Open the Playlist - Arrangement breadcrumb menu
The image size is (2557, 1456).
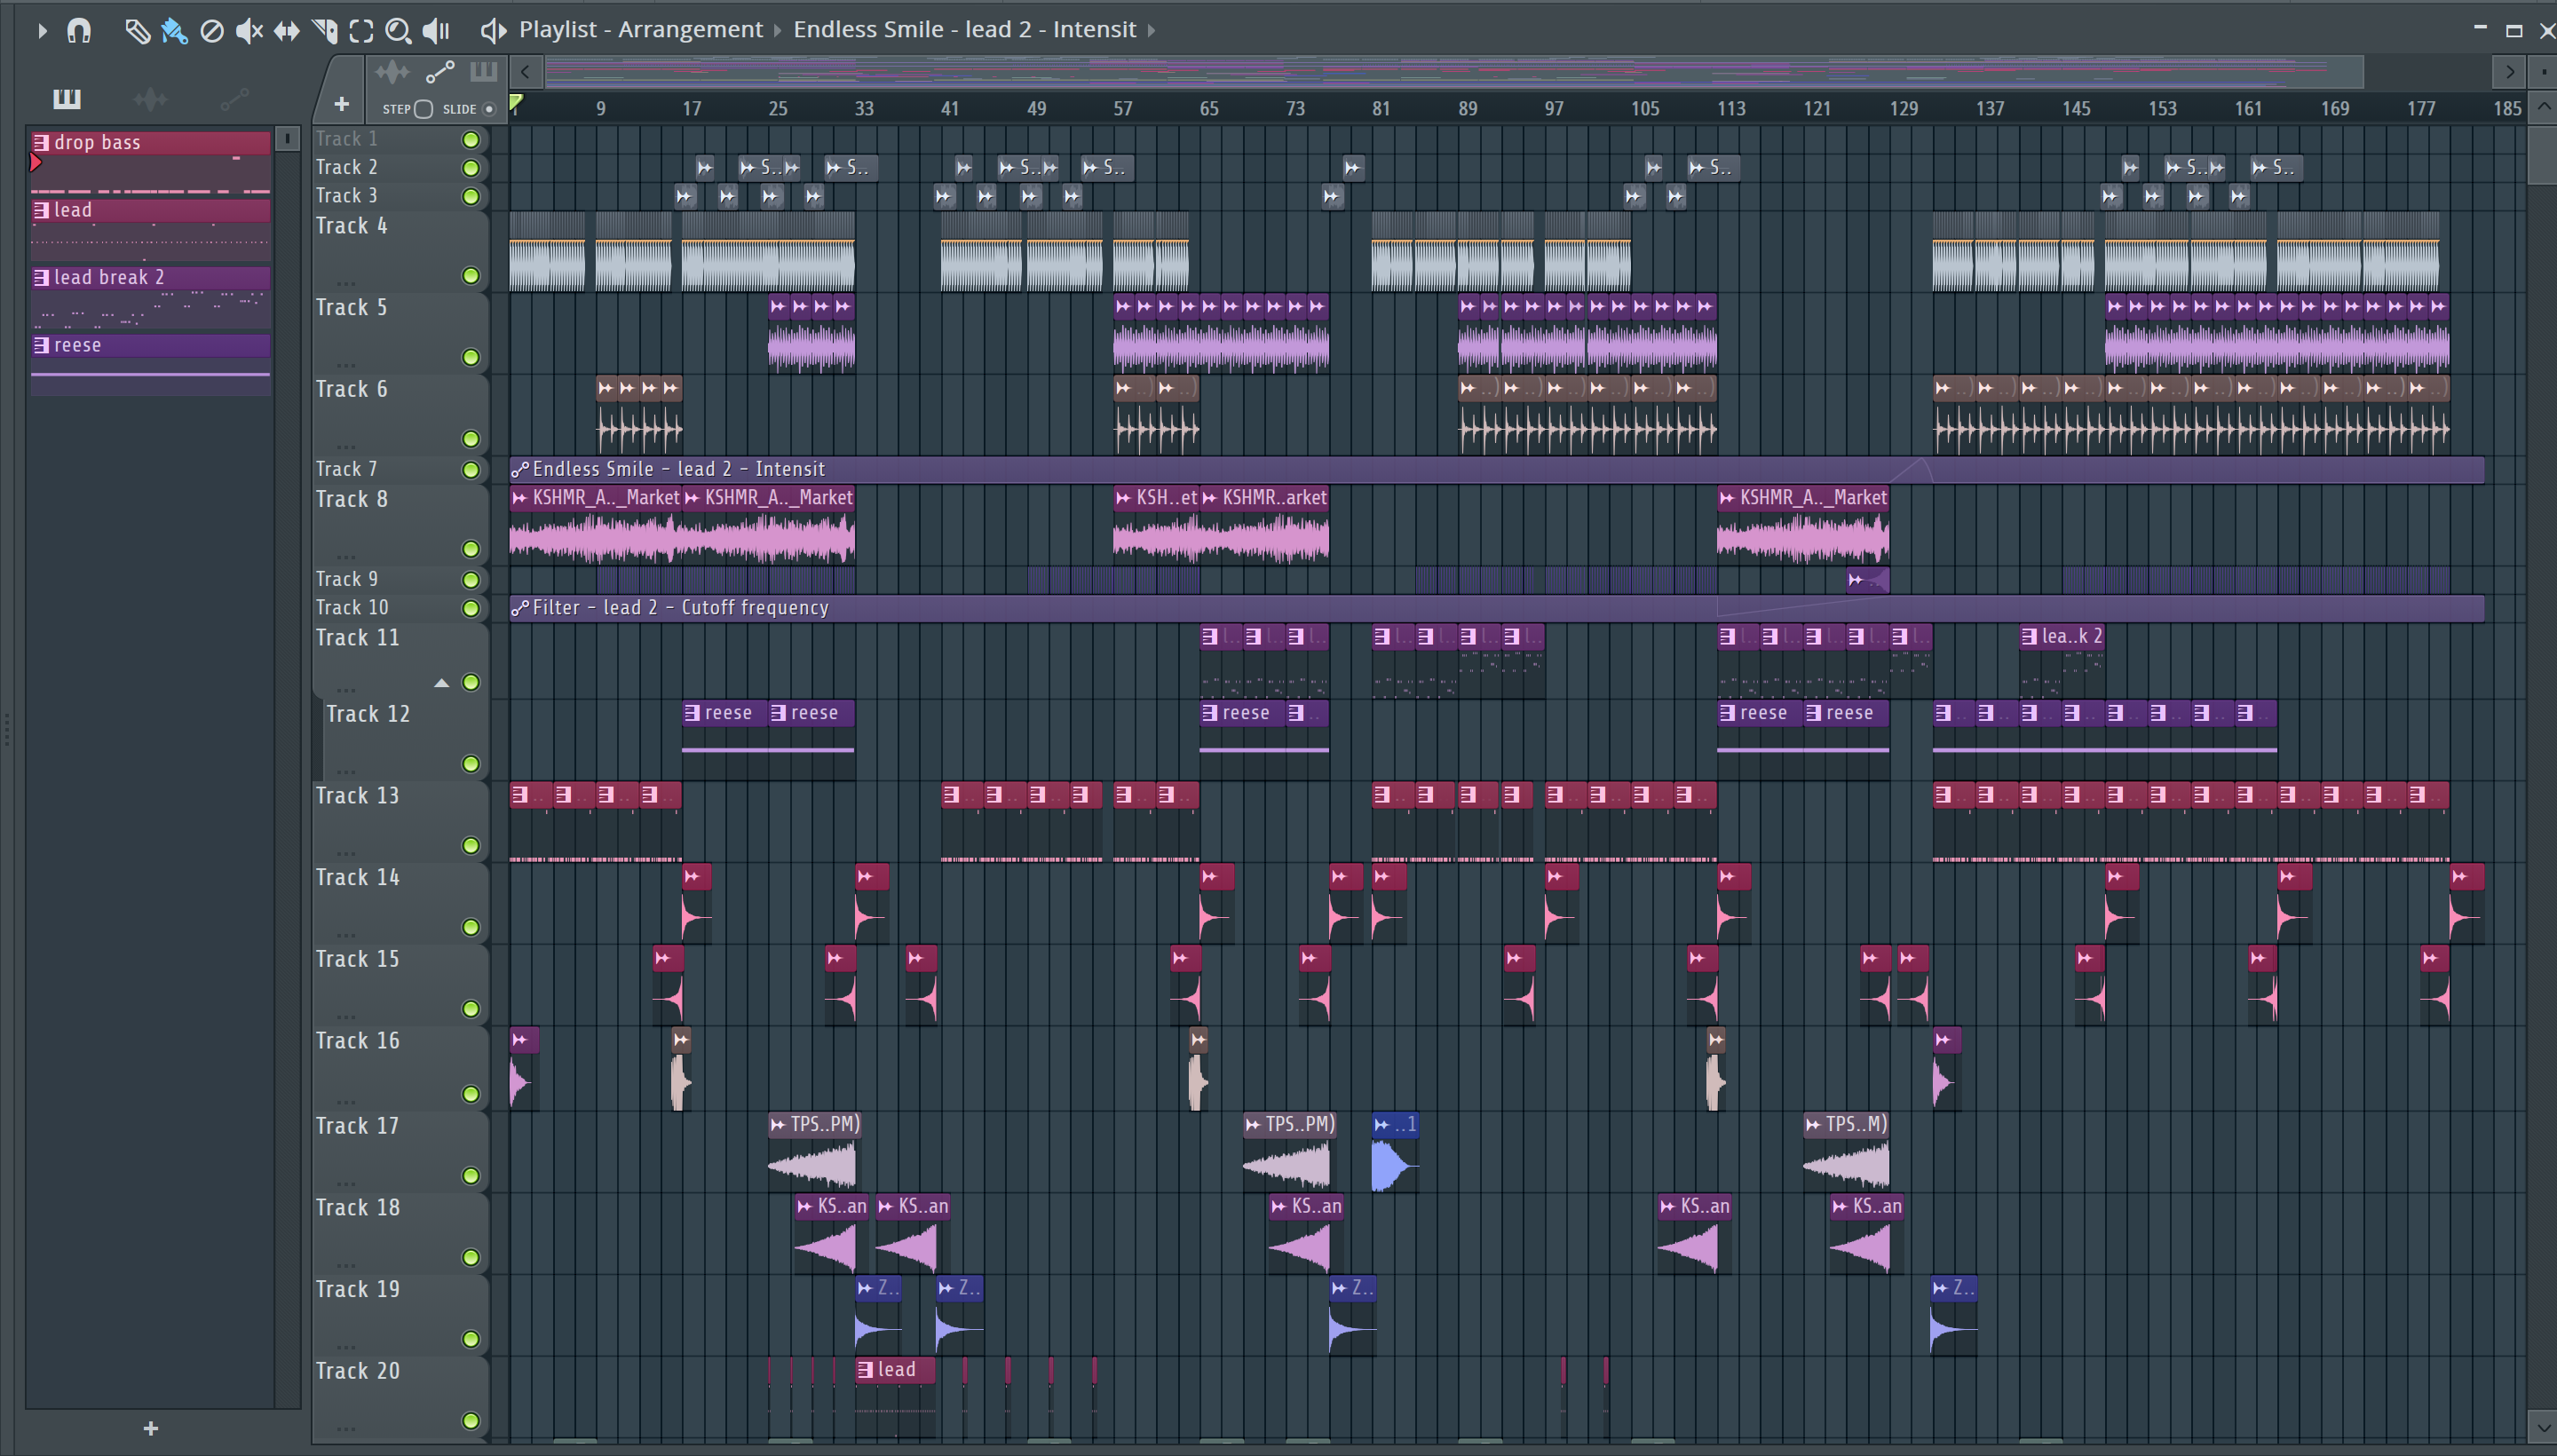point(640,29)
